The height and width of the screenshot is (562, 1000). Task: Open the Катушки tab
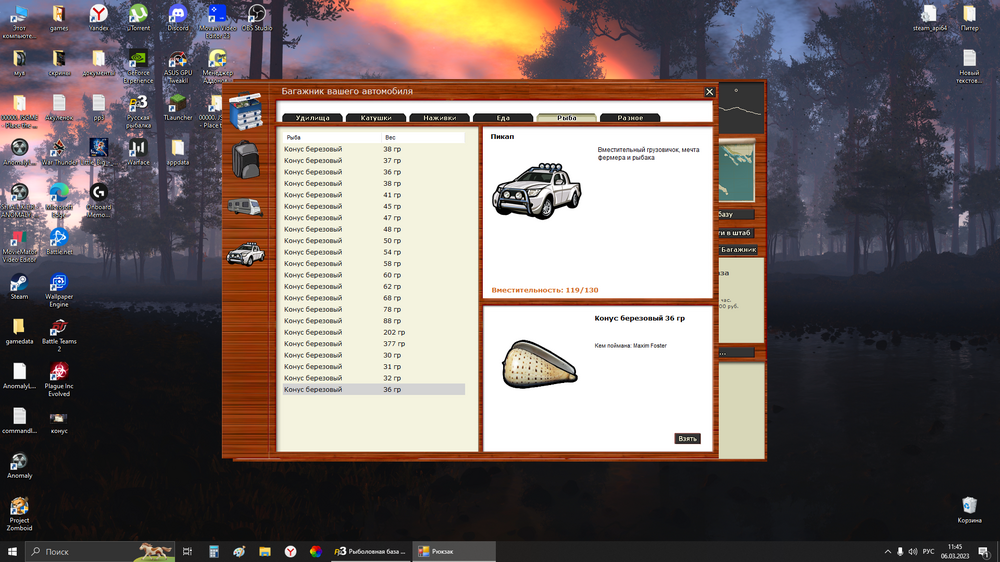[x=376, y=118]
